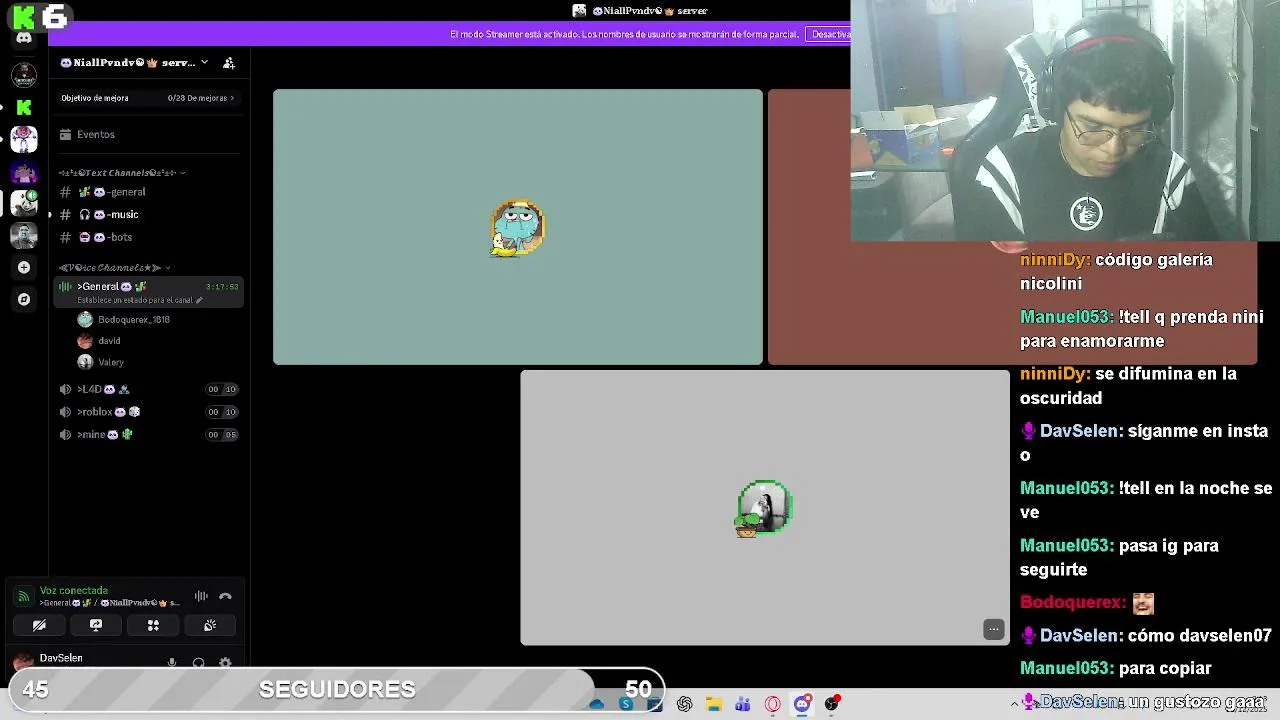Join the >L4D voice channel

[150, 389]
